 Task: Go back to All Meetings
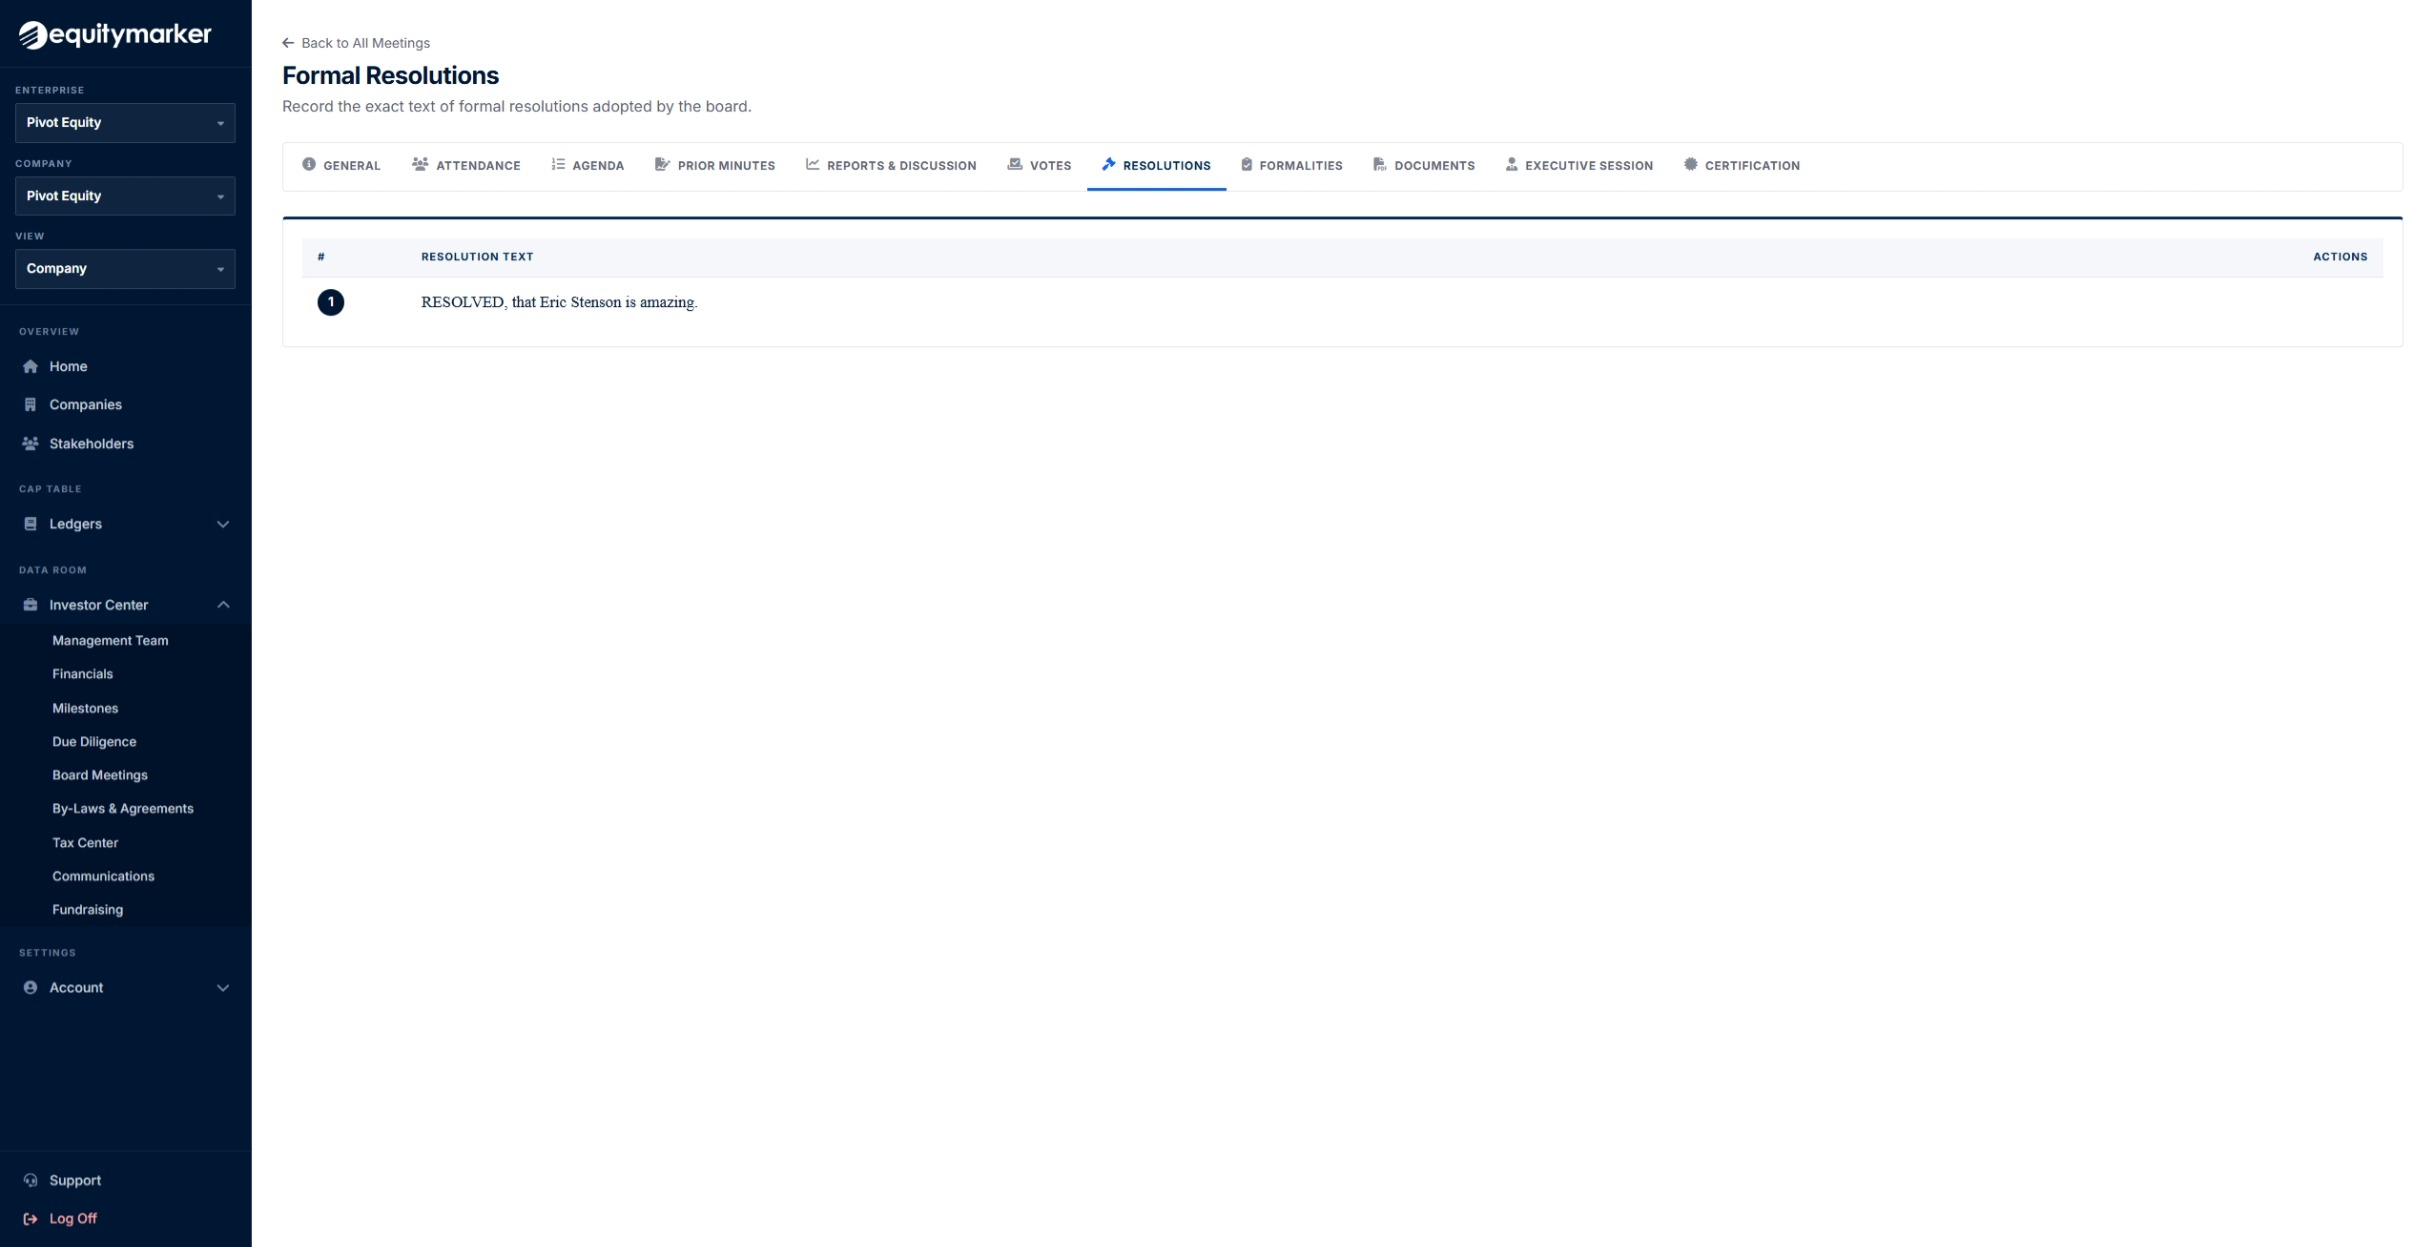click(x=356, y=43)
